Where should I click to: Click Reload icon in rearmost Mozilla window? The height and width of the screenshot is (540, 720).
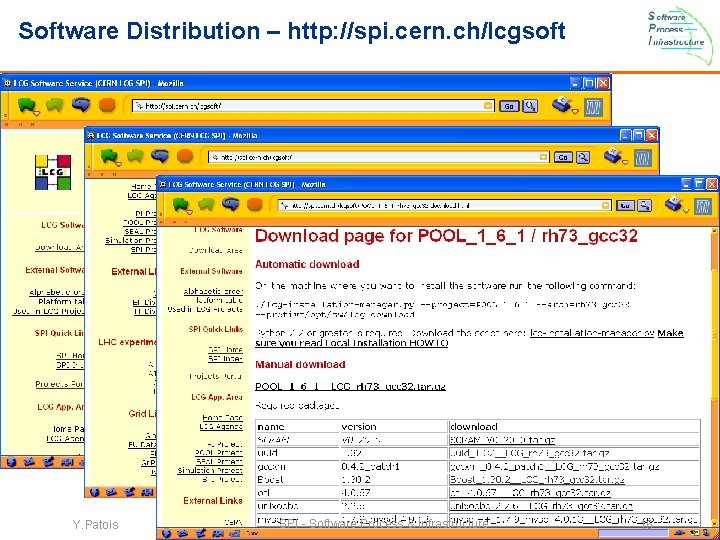pos(81,105)
